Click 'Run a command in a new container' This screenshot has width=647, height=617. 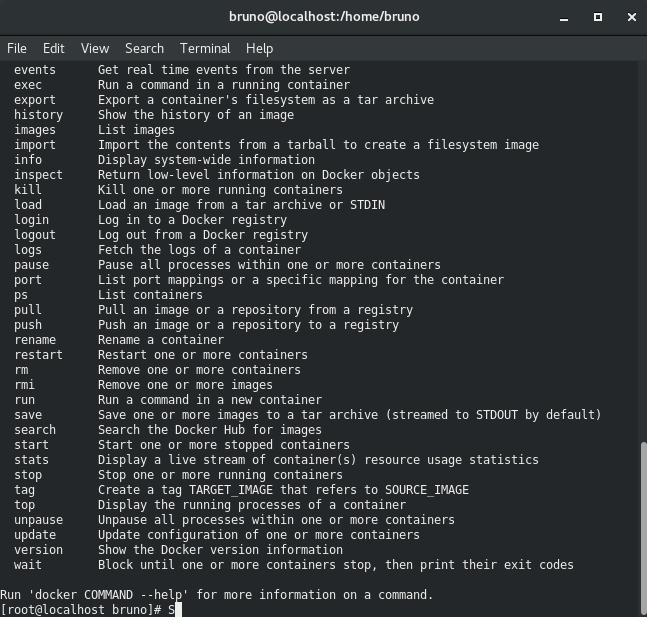coord(210,400)
